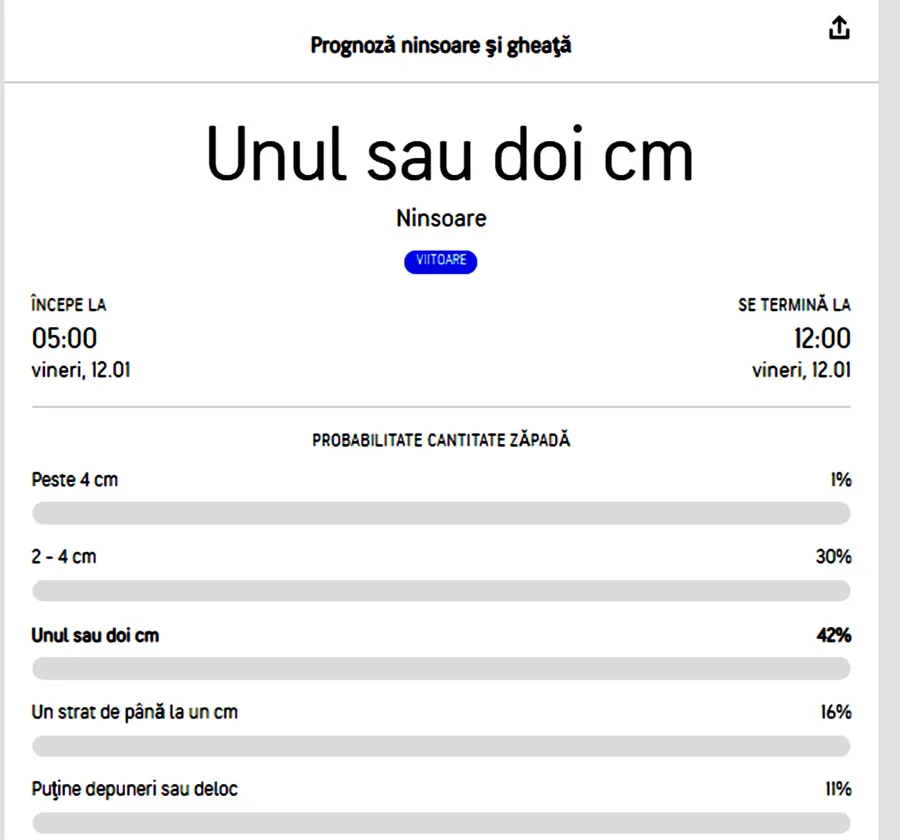This screenshot has width=900, height=840.
Task: Click the bar under "Puține depuneri sau deloc"
Action: tap(441, 823)
